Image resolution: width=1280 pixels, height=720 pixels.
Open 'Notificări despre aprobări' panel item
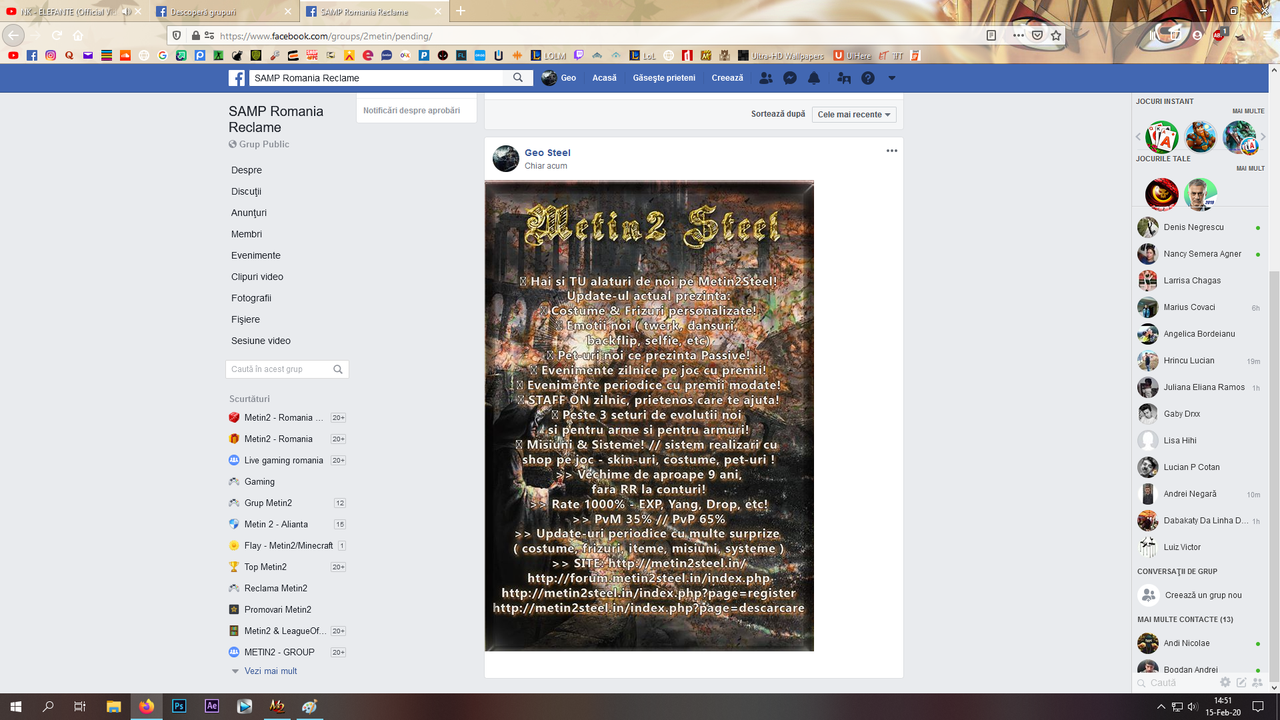(x=412, y=110)
